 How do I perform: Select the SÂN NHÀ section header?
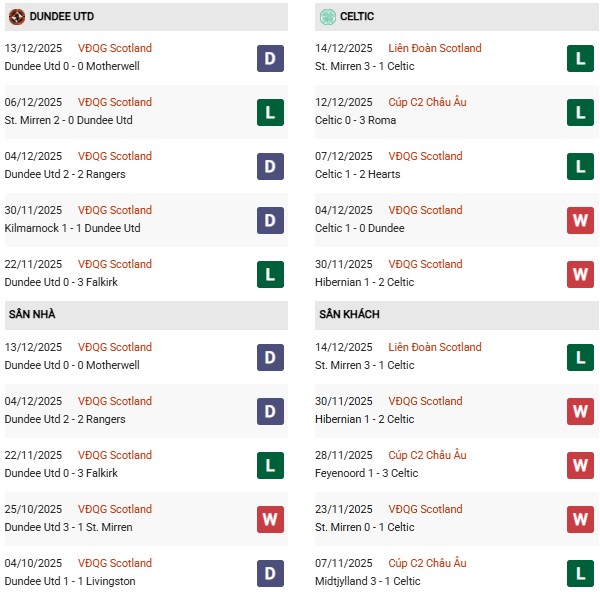click(31, 314)
